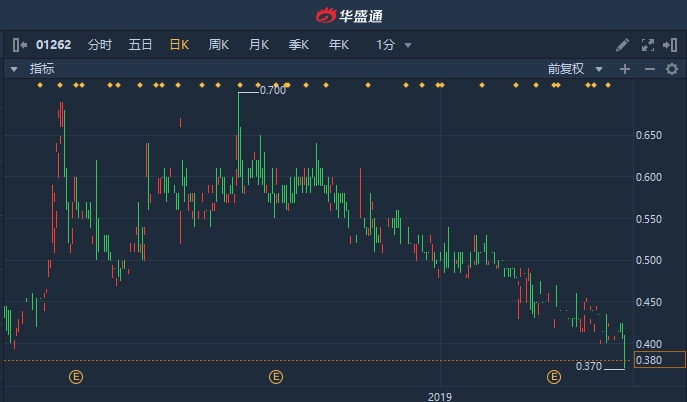Click the 年K yearly chart button

tap(338, 45)
